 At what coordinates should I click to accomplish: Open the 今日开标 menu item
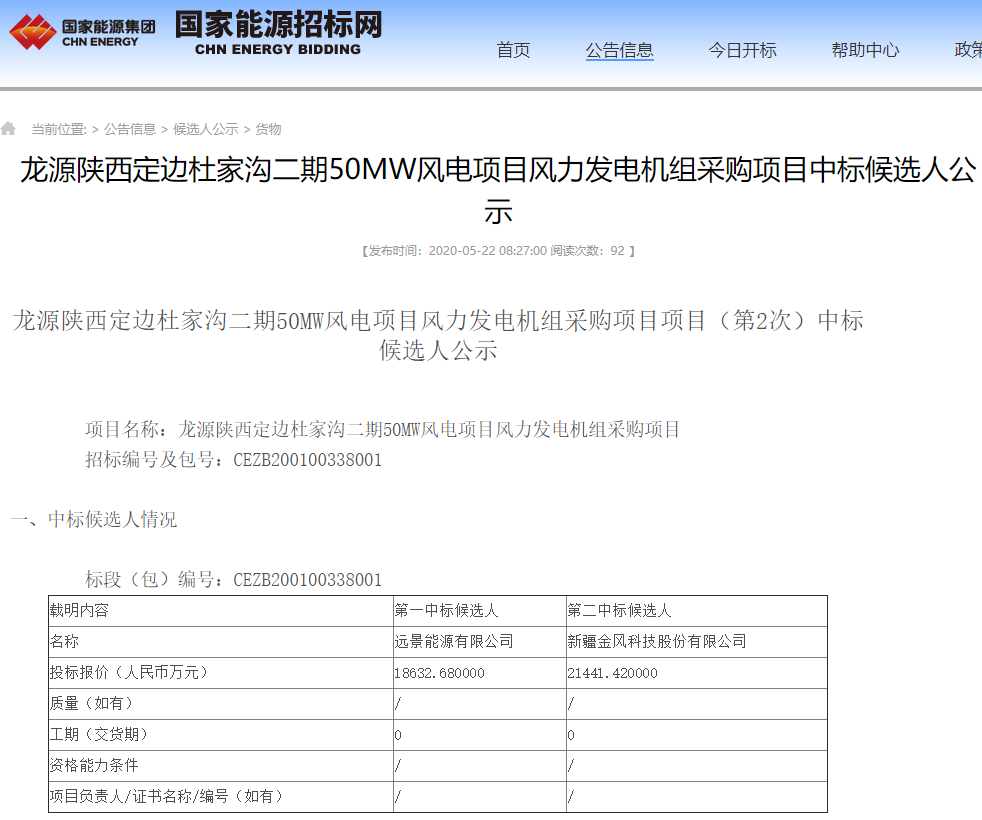[x=742, y=50]
